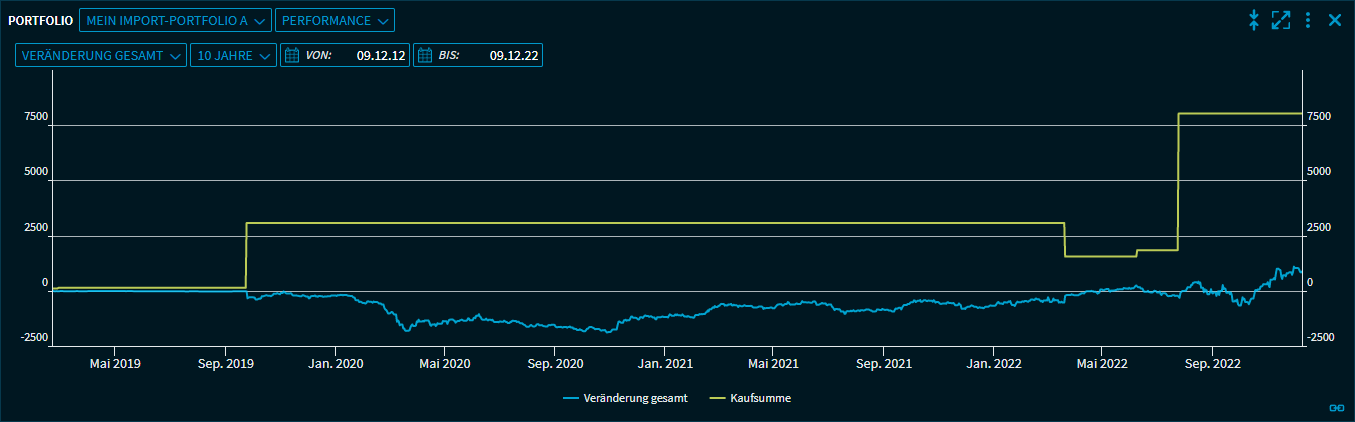Open the VON date calendar icon
This screenshot has width=1355, height=422.
point(293,56)
